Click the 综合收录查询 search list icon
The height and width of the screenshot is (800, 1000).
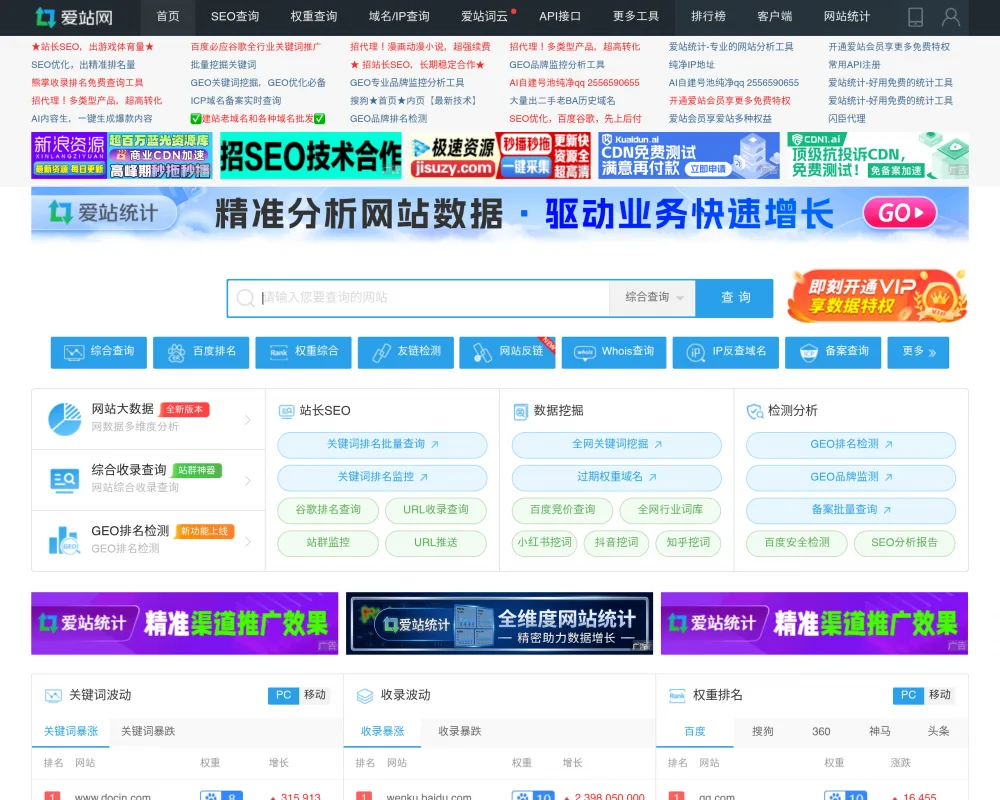[x=64, y=480]
